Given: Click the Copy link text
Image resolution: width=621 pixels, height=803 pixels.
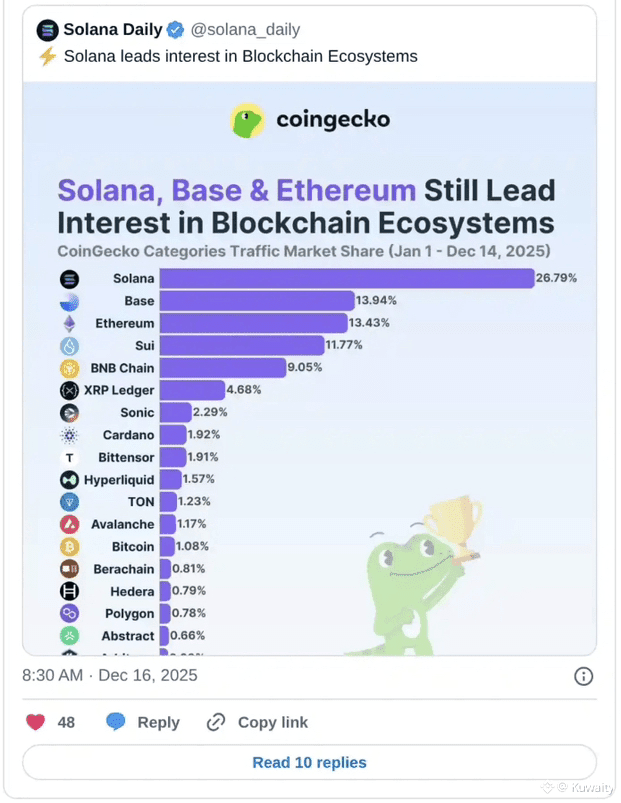Looking at the screenshot, I should click(x=273, y=722).
